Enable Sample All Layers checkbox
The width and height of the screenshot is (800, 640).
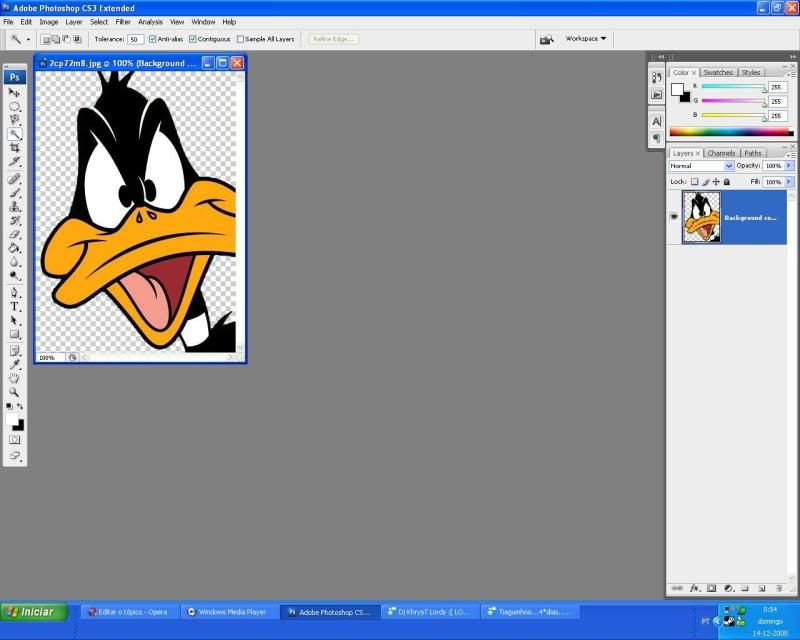(240, 39)
